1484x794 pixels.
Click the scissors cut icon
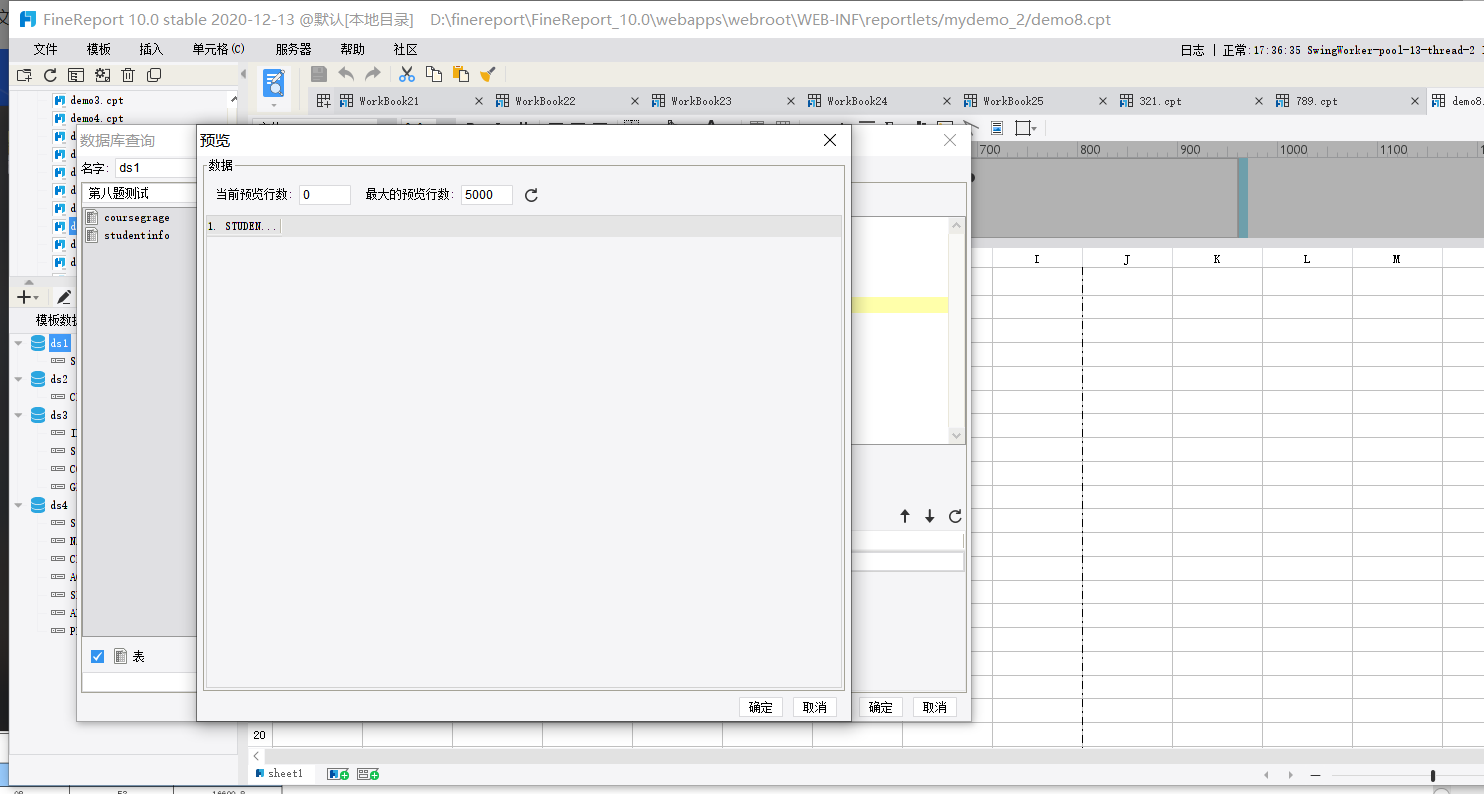(x=407, y=74)
